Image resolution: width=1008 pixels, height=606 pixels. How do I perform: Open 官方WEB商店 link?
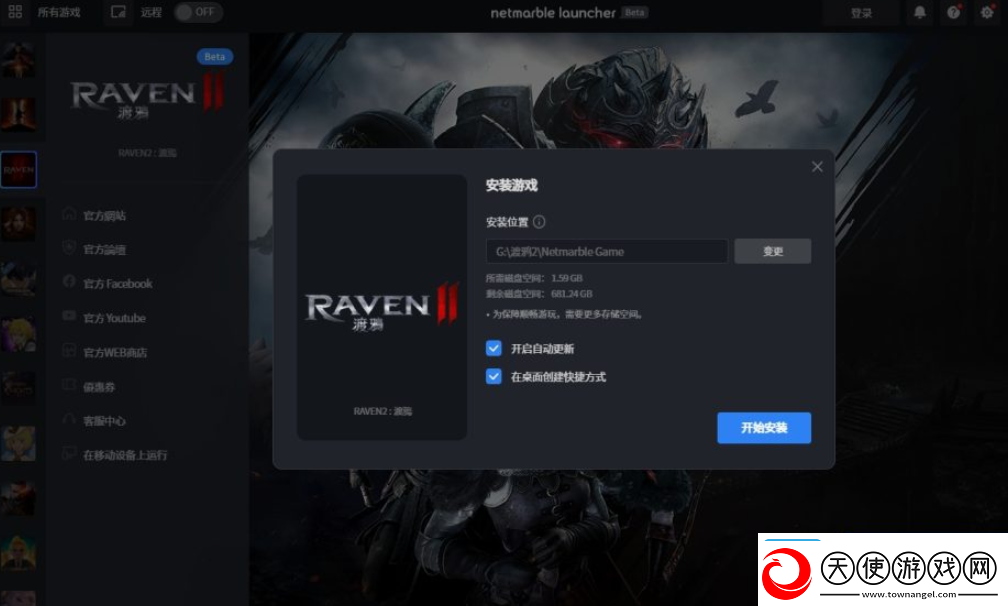pyautogui.click(x=115, y=352)
